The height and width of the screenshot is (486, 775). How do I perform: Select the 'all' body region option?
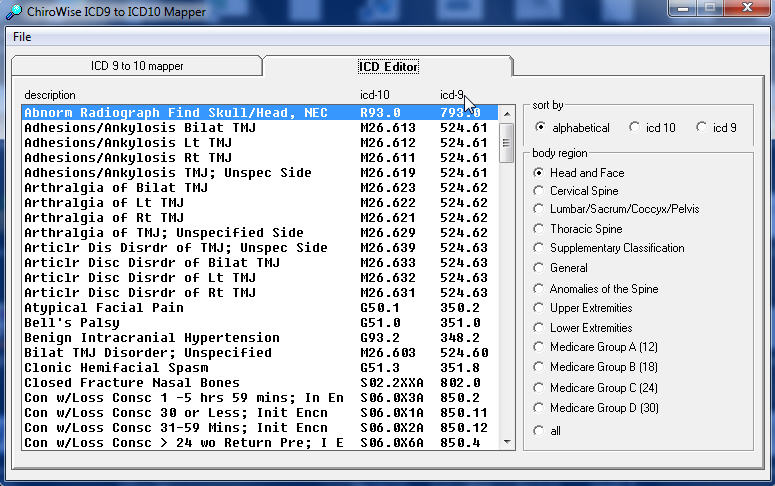point(547,431)
